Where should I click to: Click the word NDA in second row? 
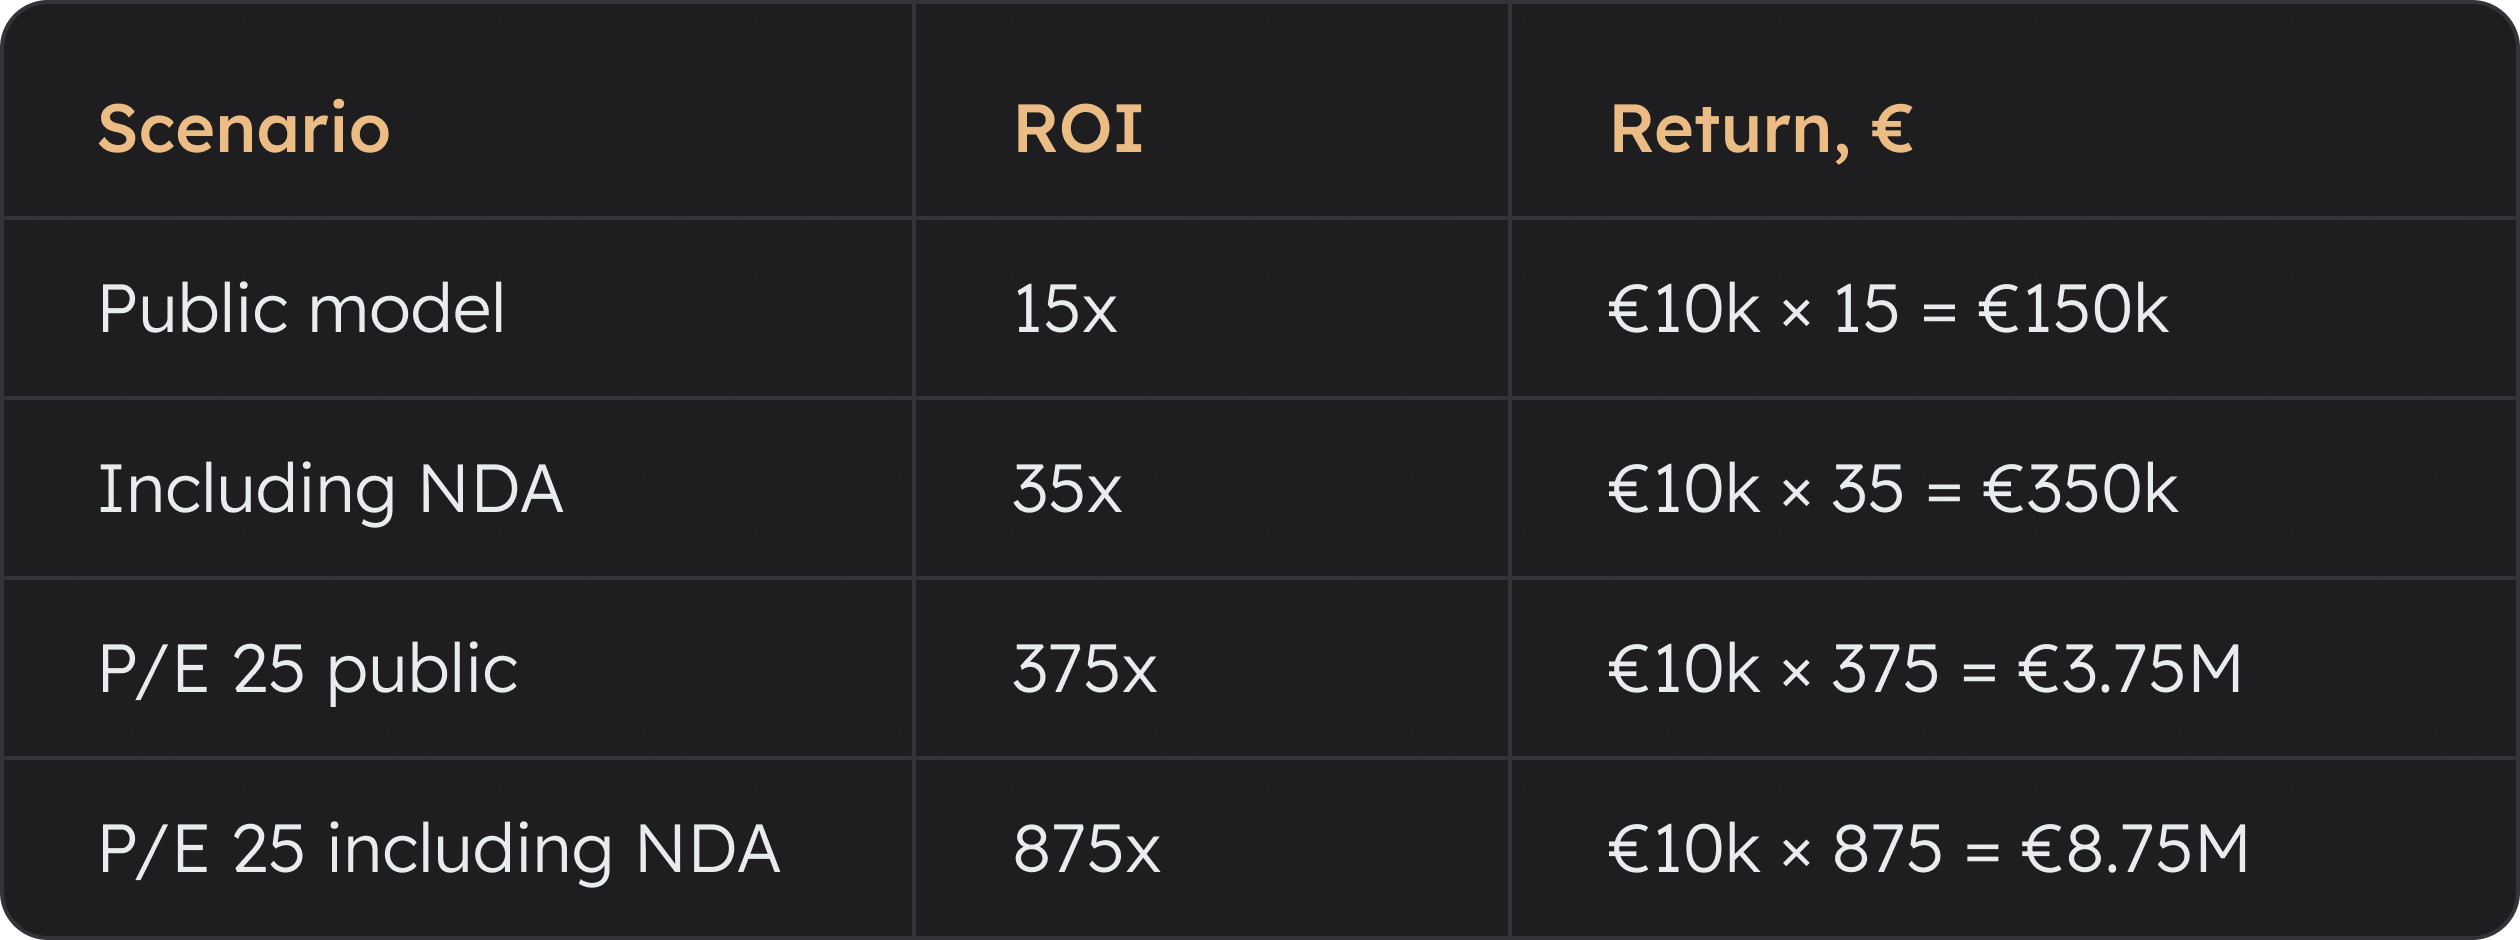tap(490, 489)
